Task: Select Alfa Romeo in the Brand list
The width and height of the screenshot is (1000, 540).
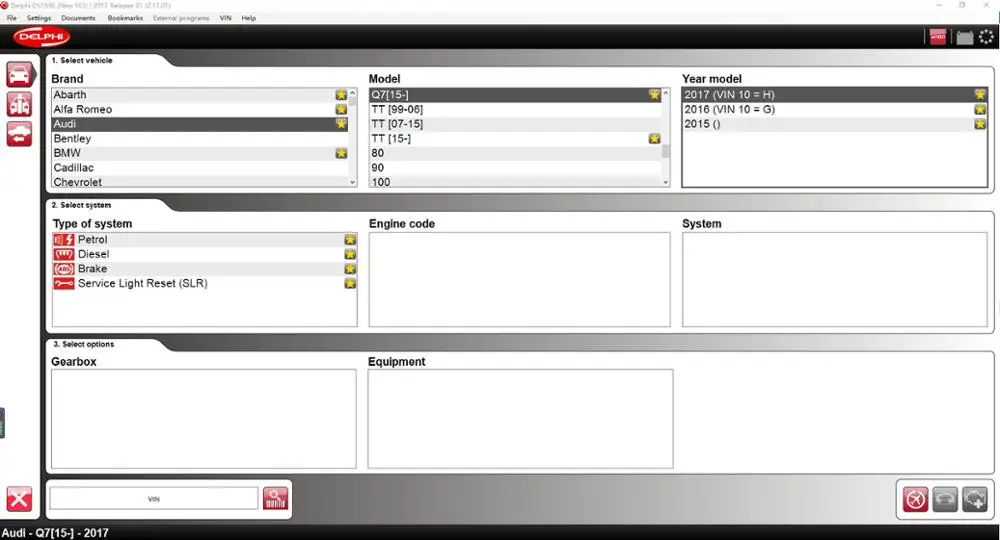Action: coord(200,110)
